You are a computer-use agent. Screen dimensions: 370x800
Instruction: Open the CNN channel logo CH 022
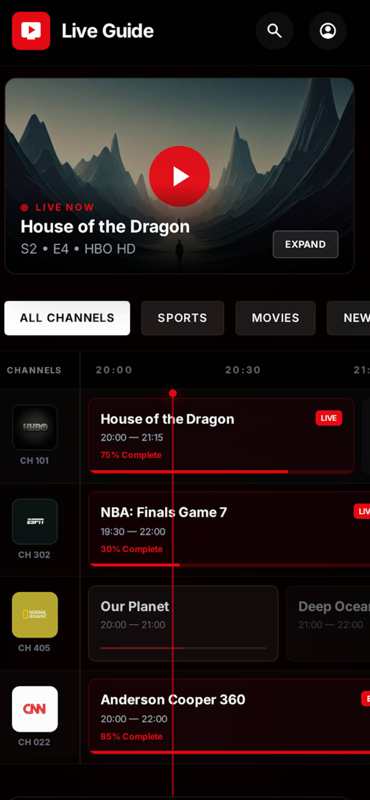click(x=35, y=709)
